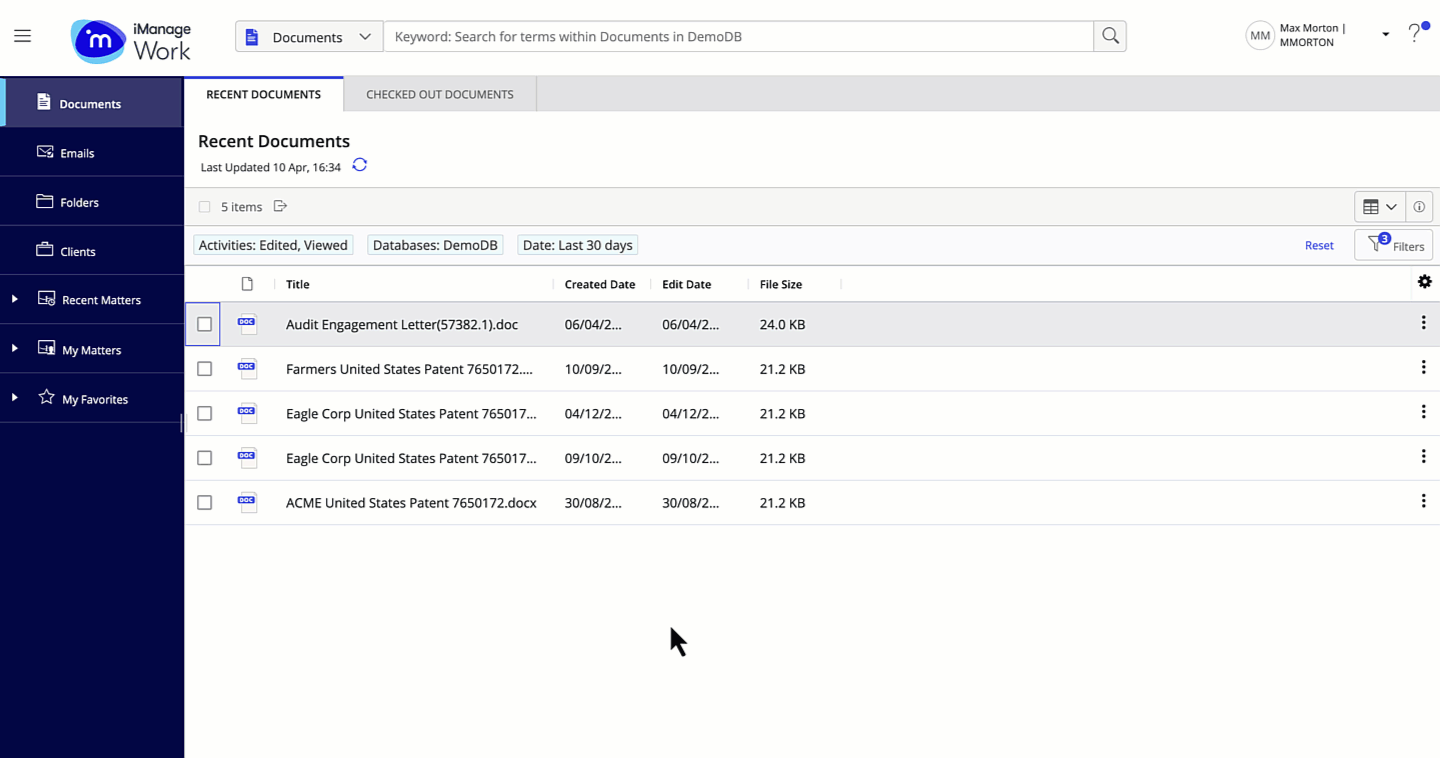Click the Reset filters link
Image resolution: width=1440 pixels, height=758 pixels.
pos(1319,245)
